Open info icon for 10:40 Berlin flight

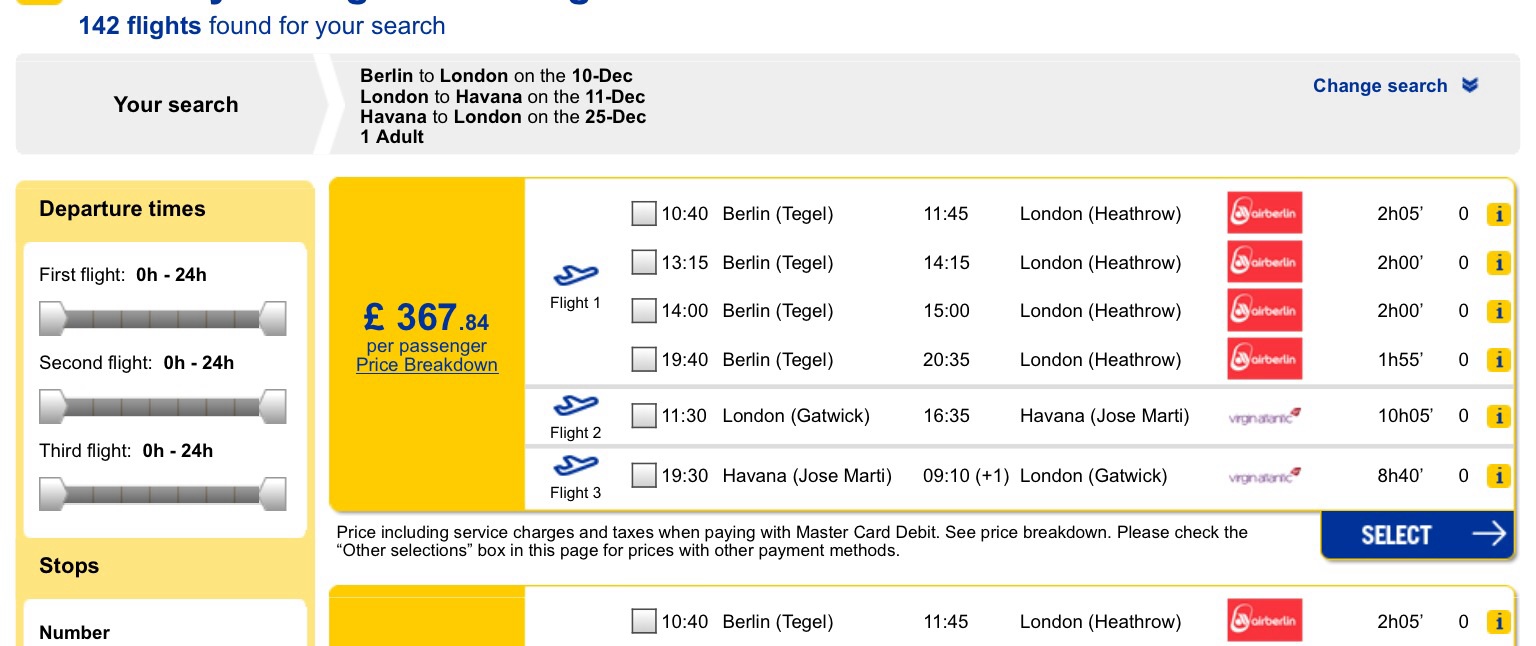[x=1497, y=214]
